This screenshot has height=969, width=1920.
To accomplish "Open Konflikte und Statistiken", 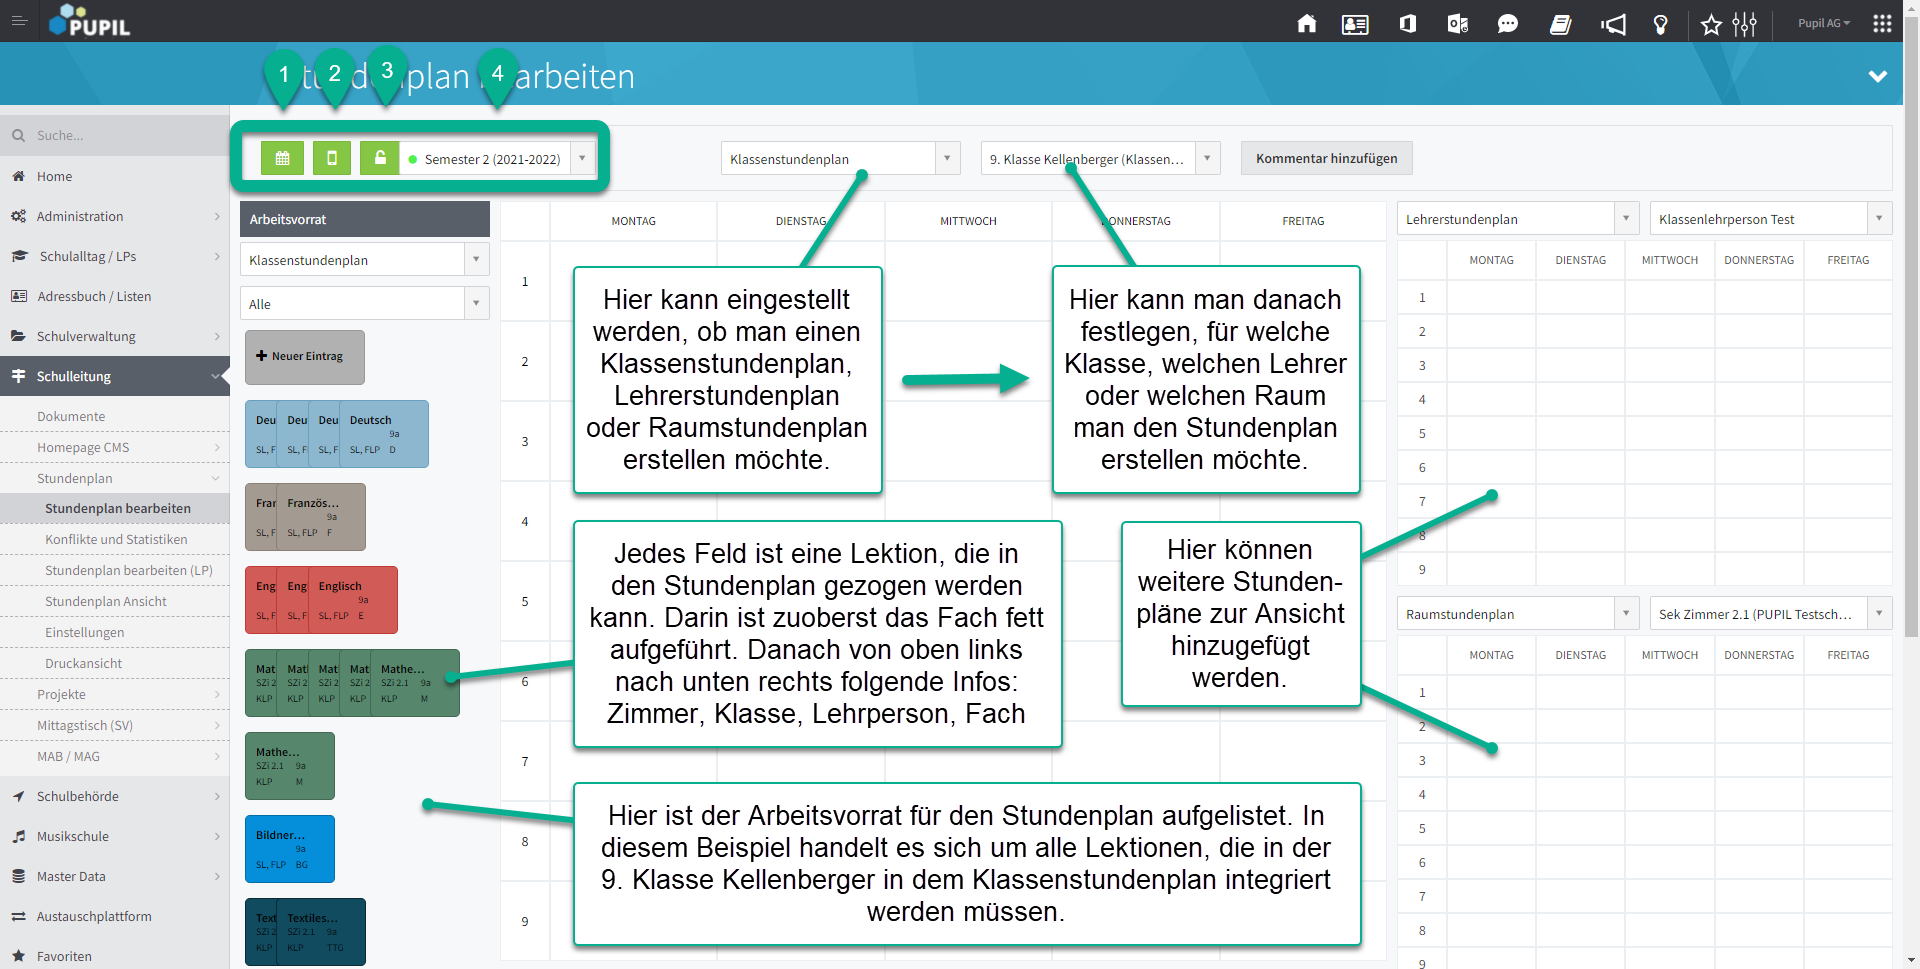I will [x=115, y=539].
